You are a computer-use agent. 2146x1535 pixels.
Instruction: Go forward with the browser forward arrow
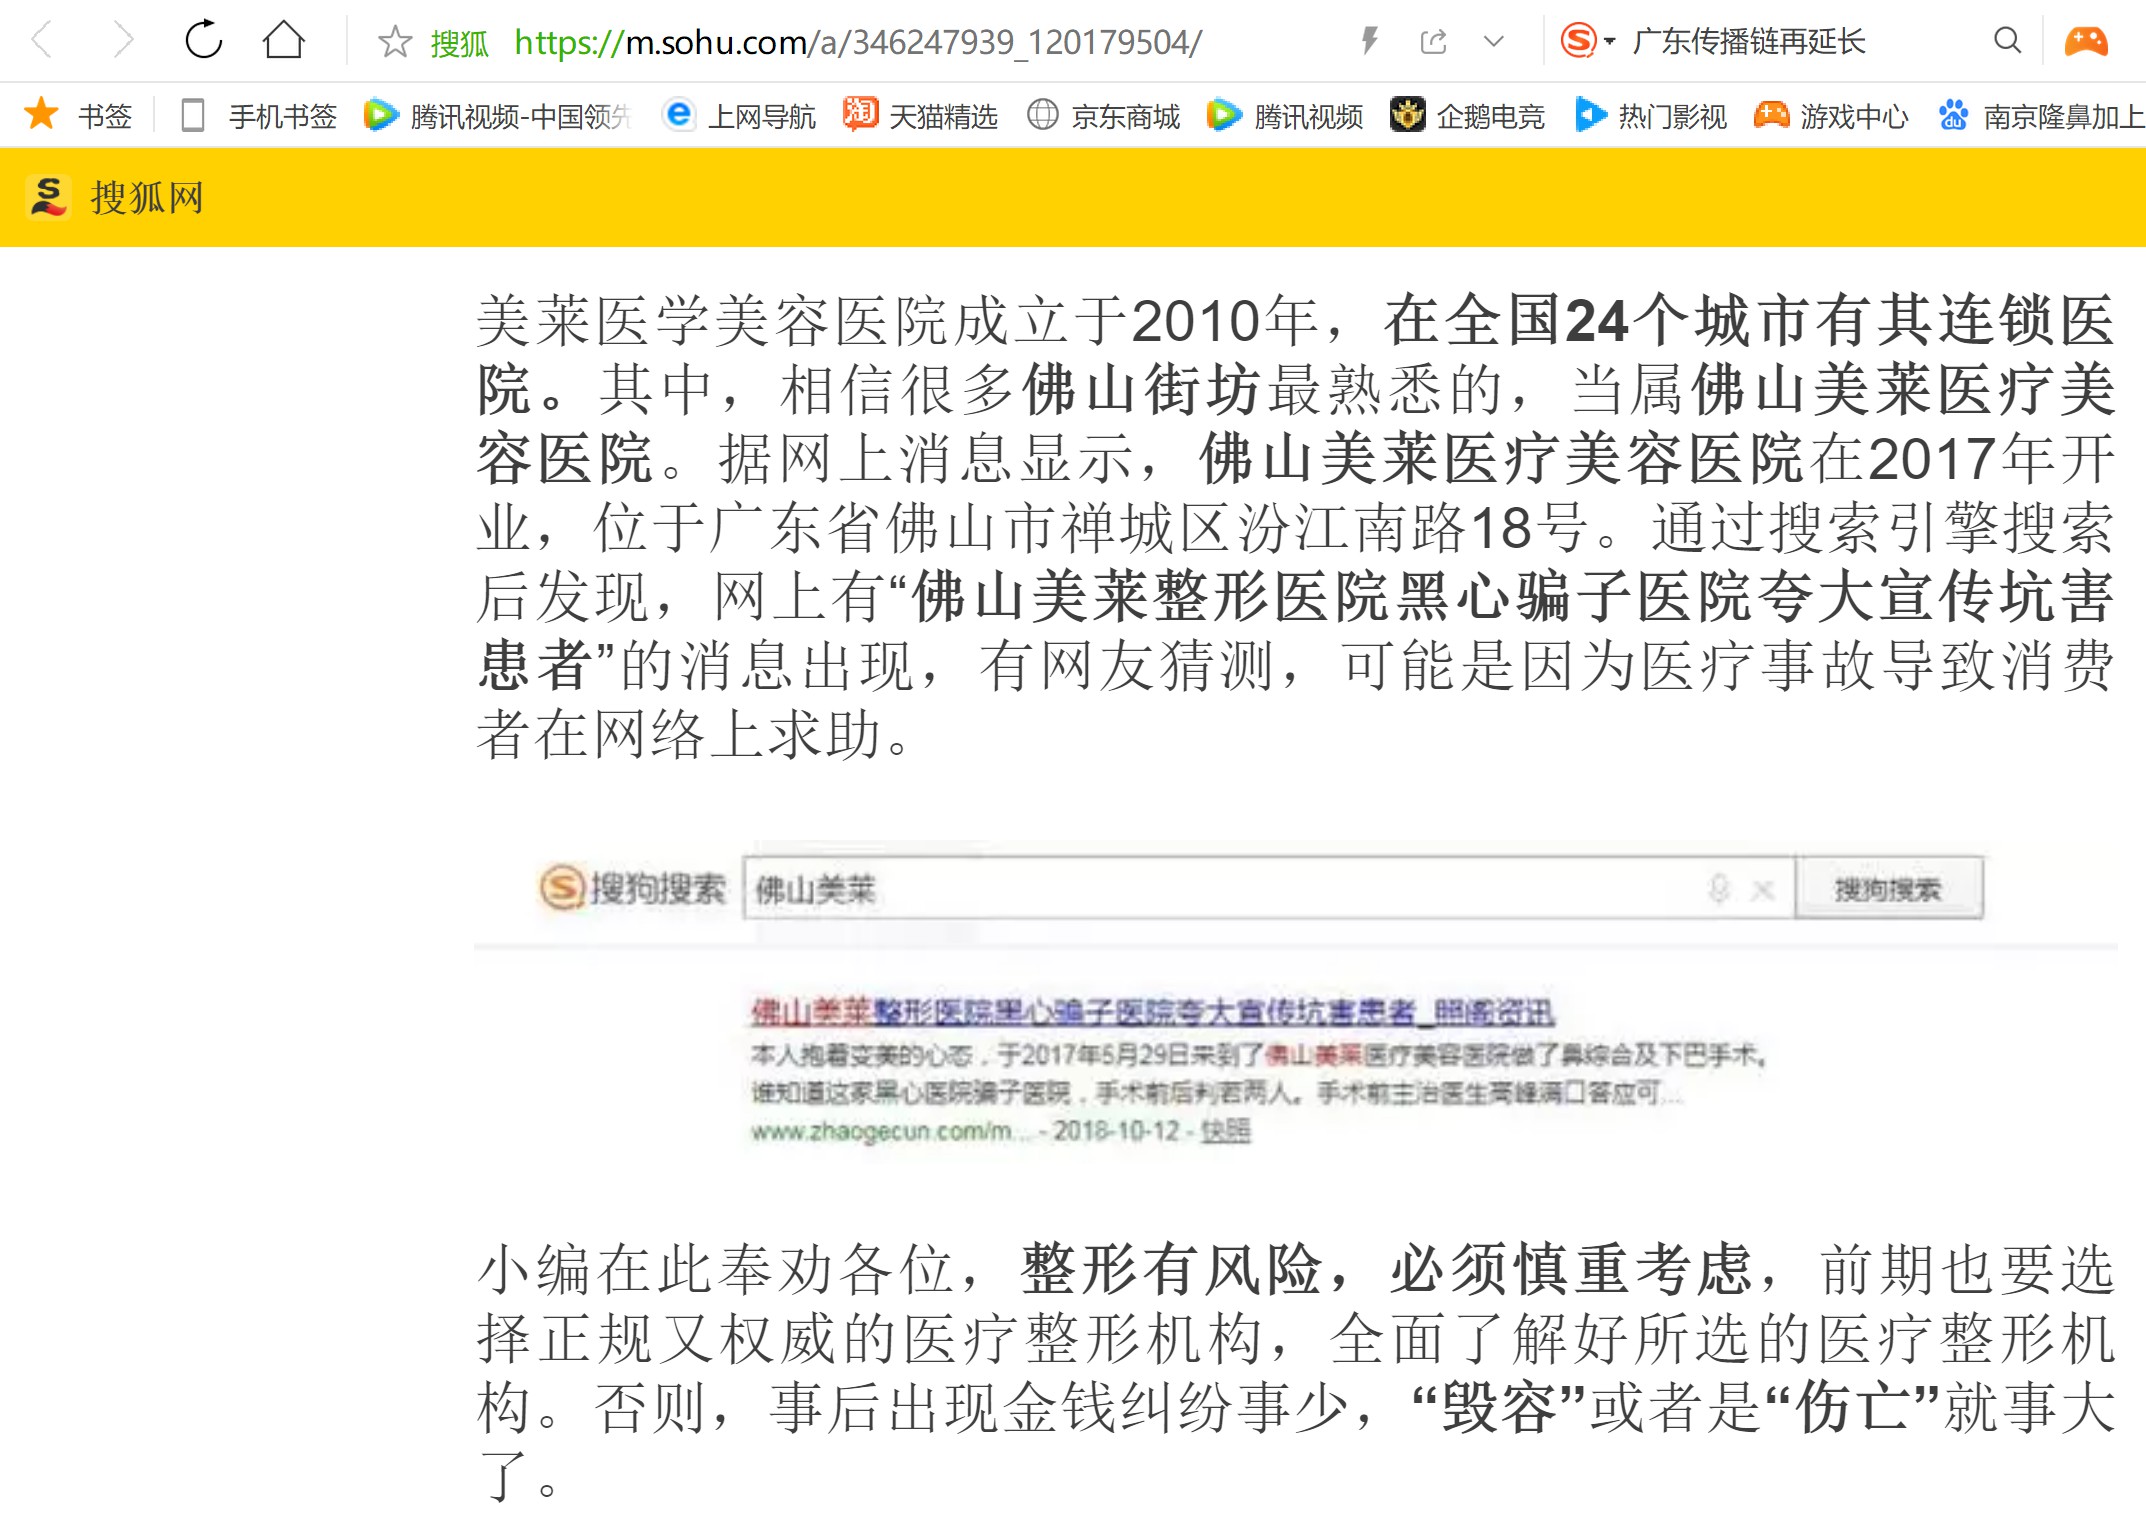pos(122,41)
